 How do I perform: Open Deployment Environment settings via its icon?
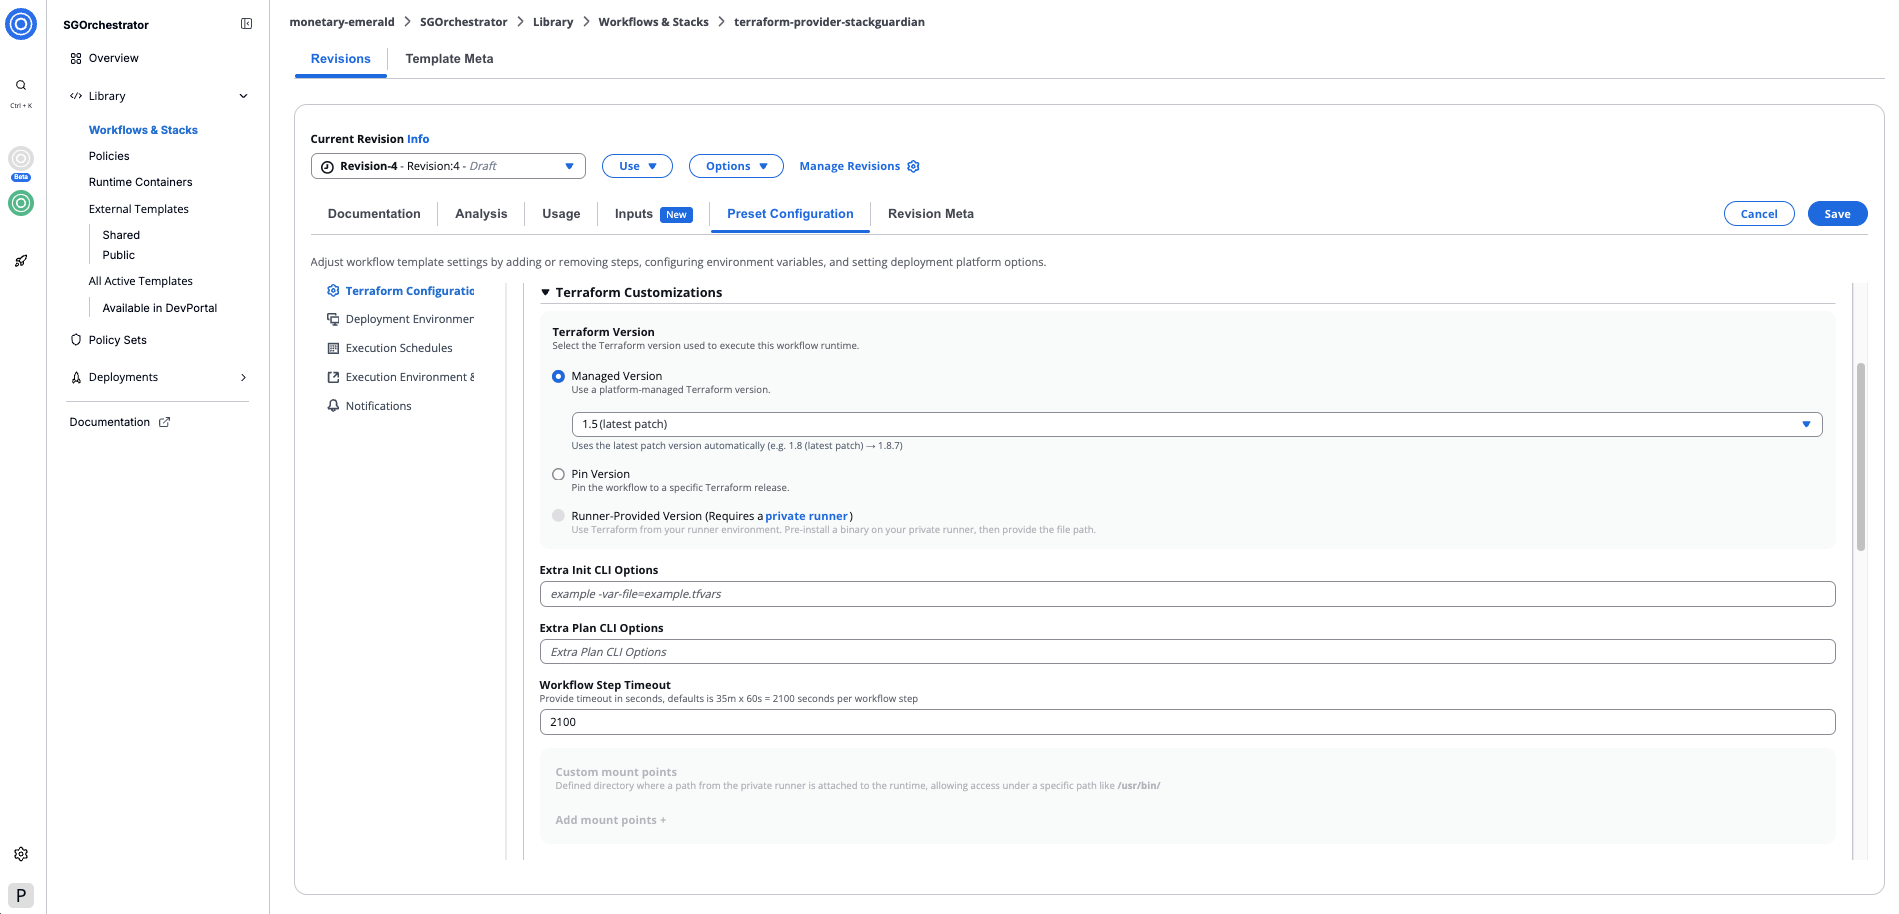(333, 318)
